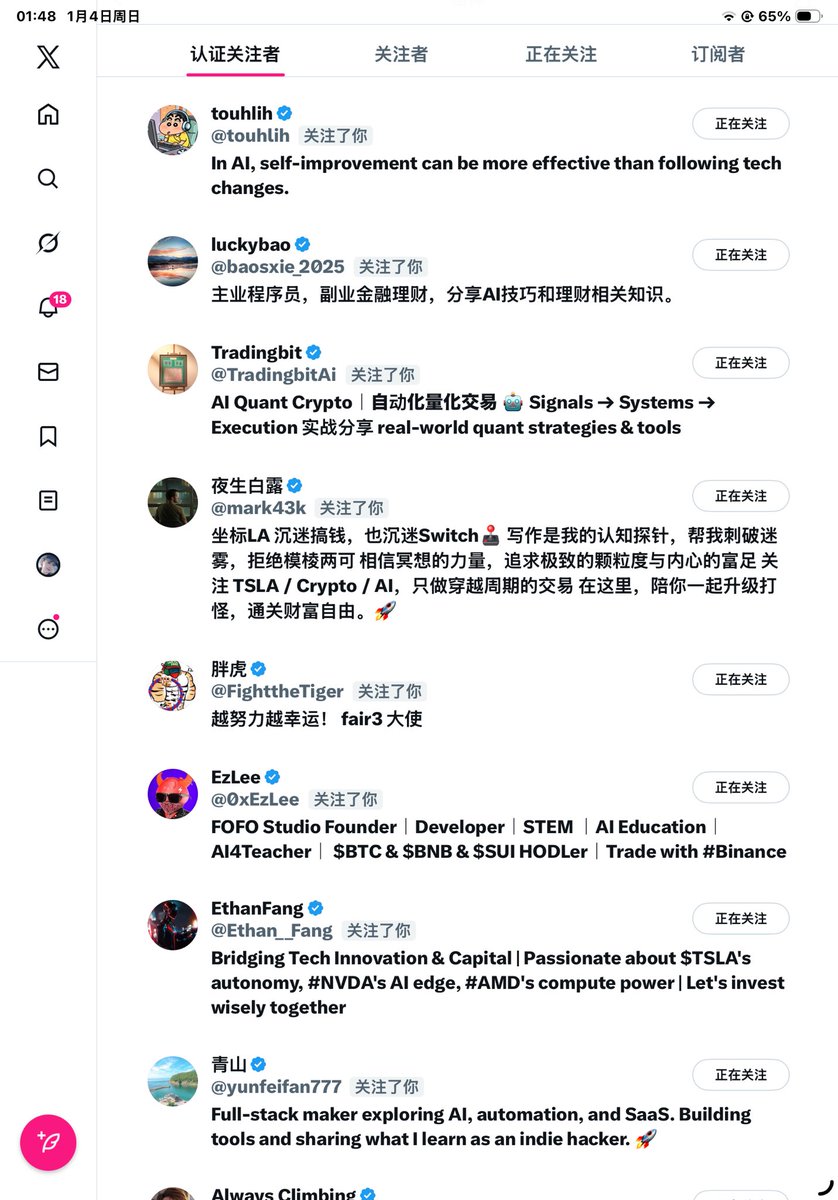This screenshot has height=1200, width=838.
Task: Open the @baosxie_2025 handle link
Action: [277, 267]
